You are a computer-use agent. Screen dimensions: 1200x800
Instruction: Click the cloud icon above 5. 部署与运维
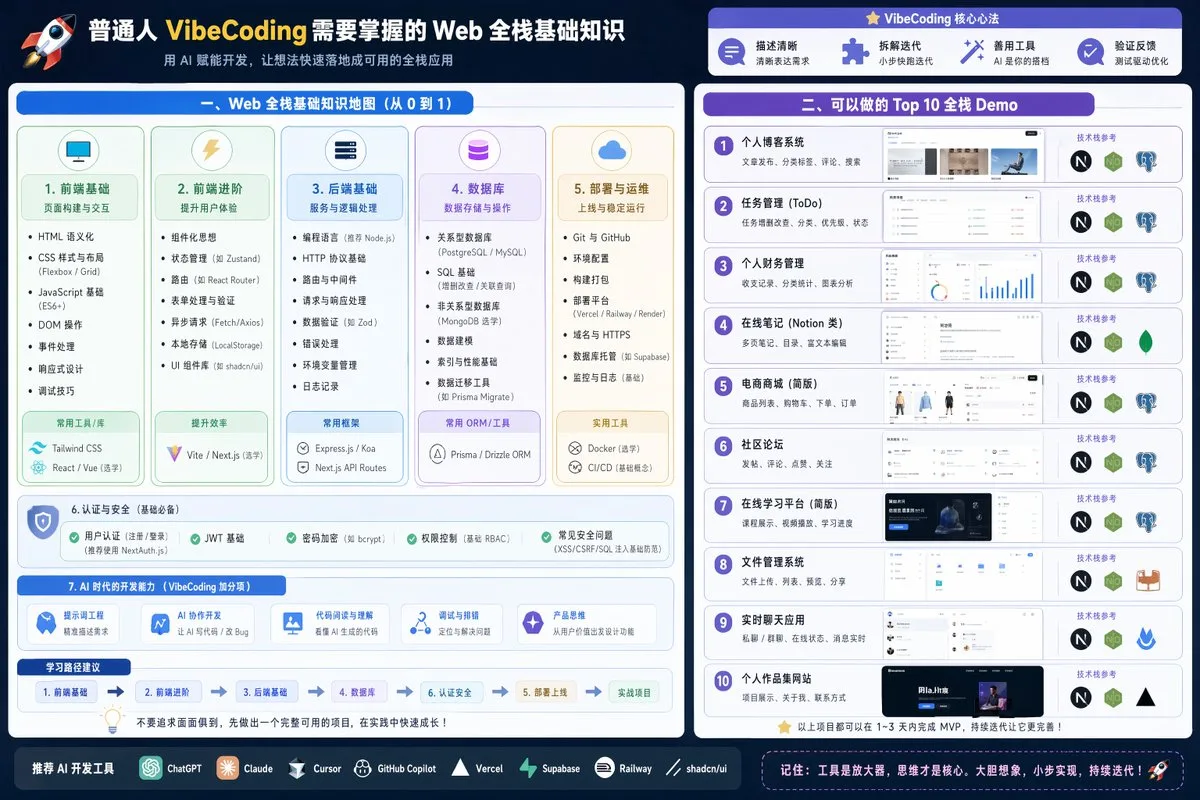coord(610,151)
